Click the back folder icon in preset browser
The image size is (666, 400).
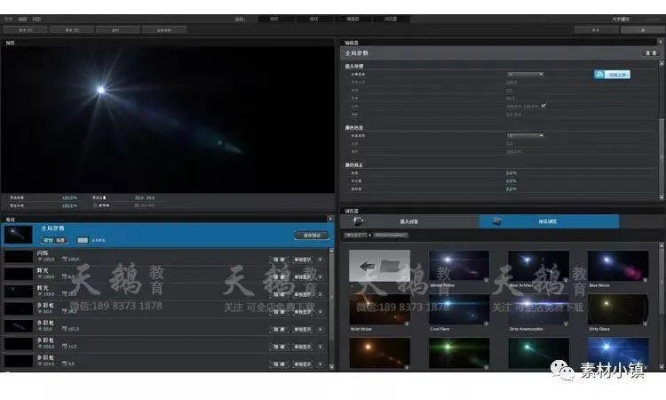pyautogui.click(x=379, y=265)
